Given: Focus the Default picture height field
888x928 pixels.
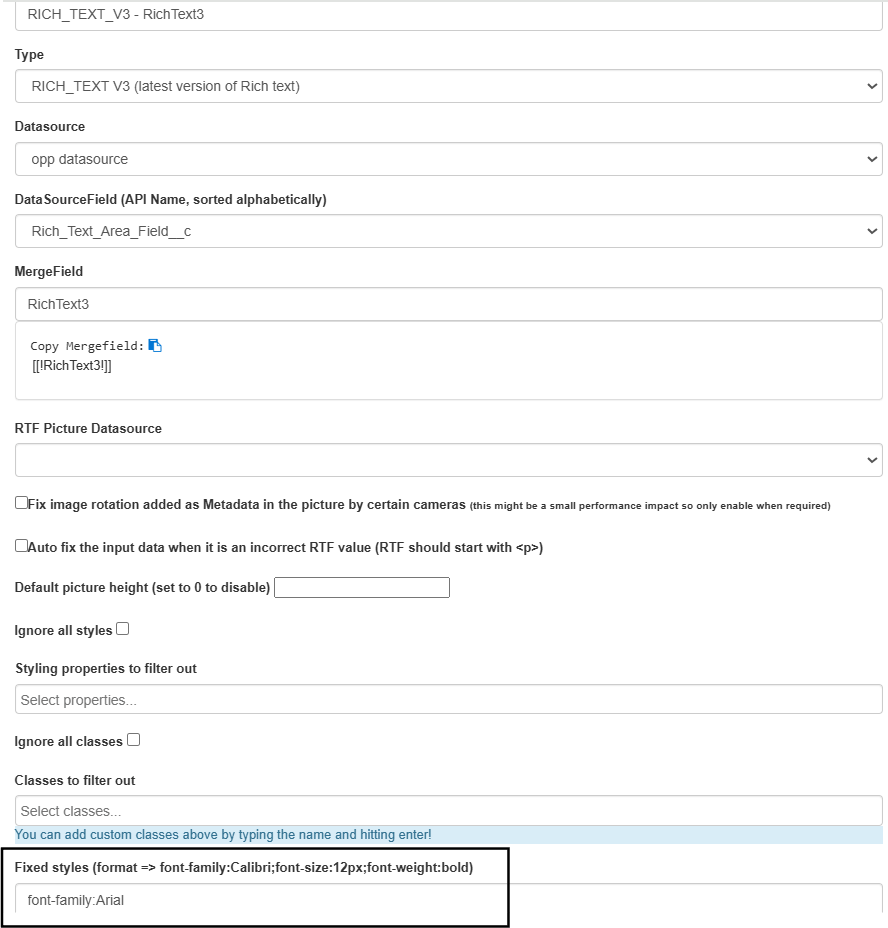Looking at the screenshot, I should click(x=362, y=588).
